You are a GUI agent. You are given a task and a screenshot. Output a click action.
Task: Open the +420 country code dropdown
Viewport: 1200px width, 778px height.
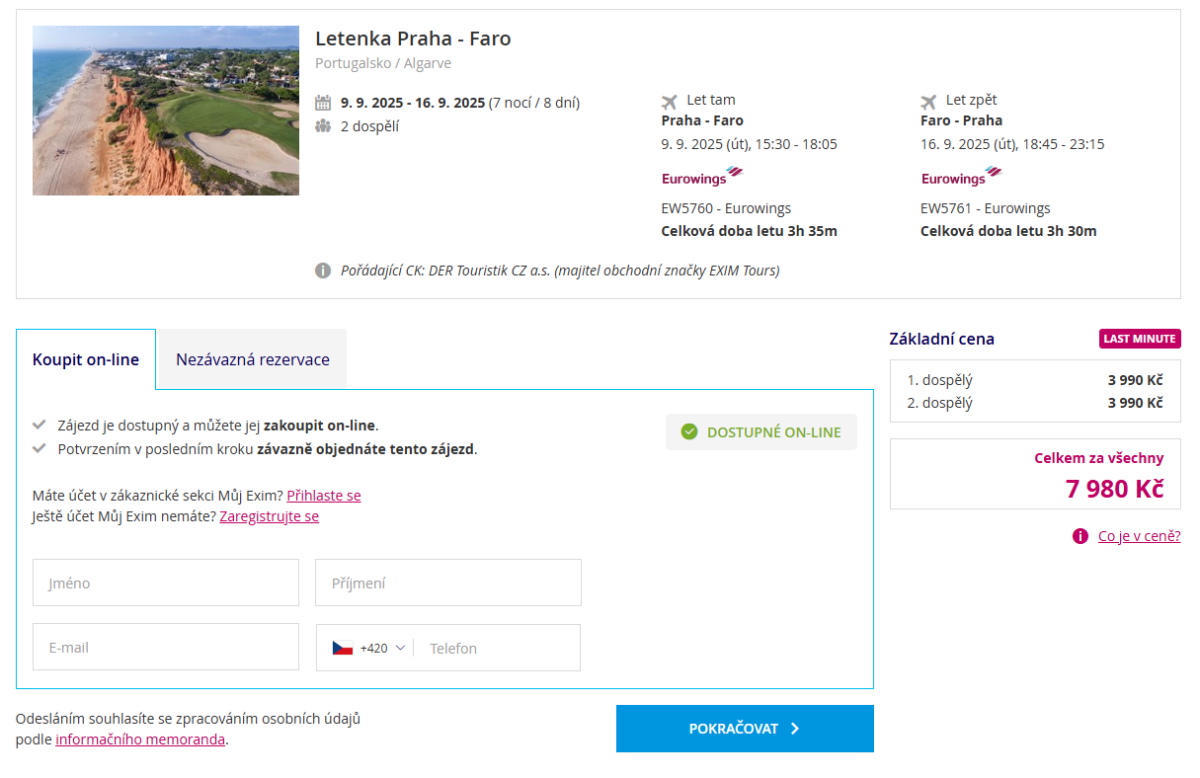pos(372,648)
